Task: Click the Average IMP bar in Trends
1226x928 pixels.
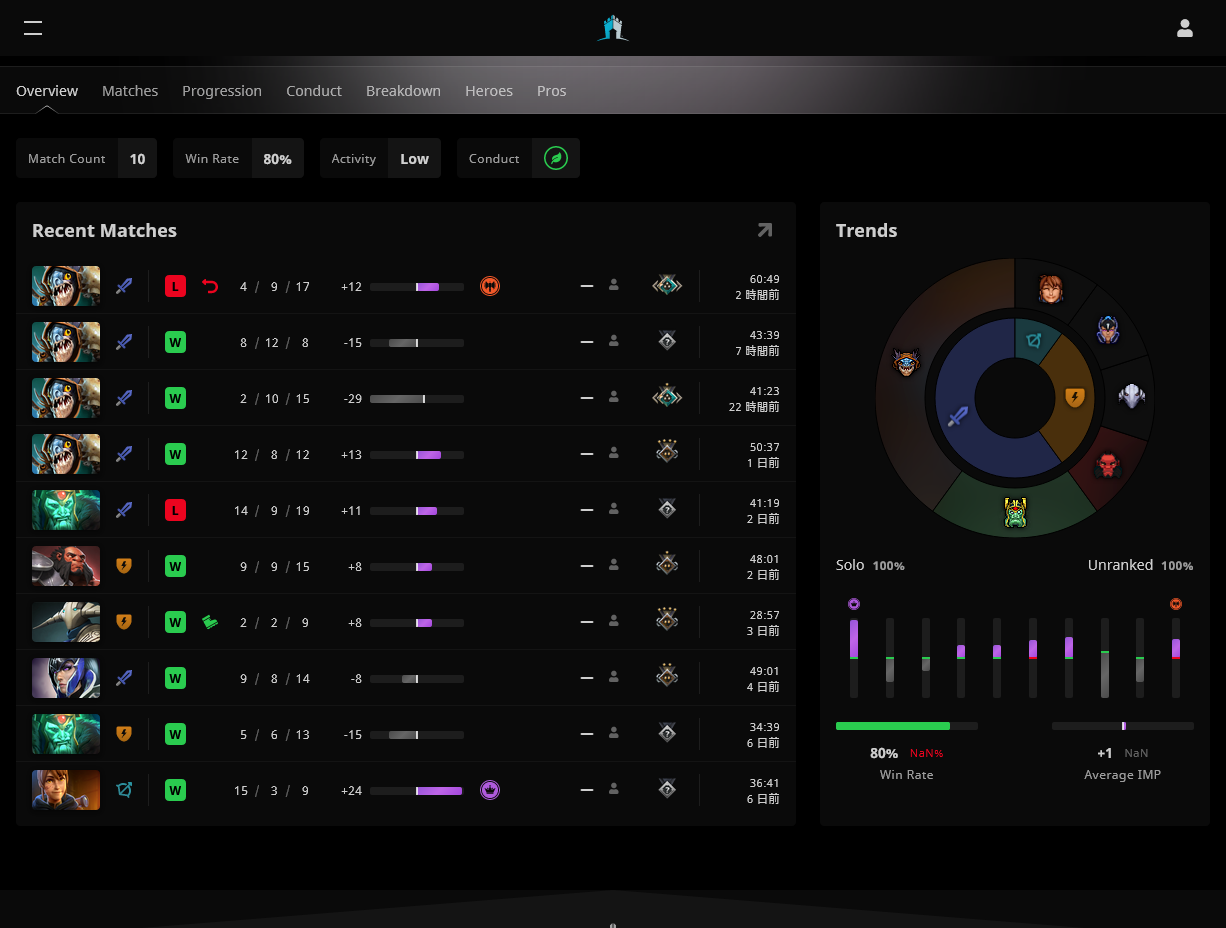Action: coord(1123,726)
